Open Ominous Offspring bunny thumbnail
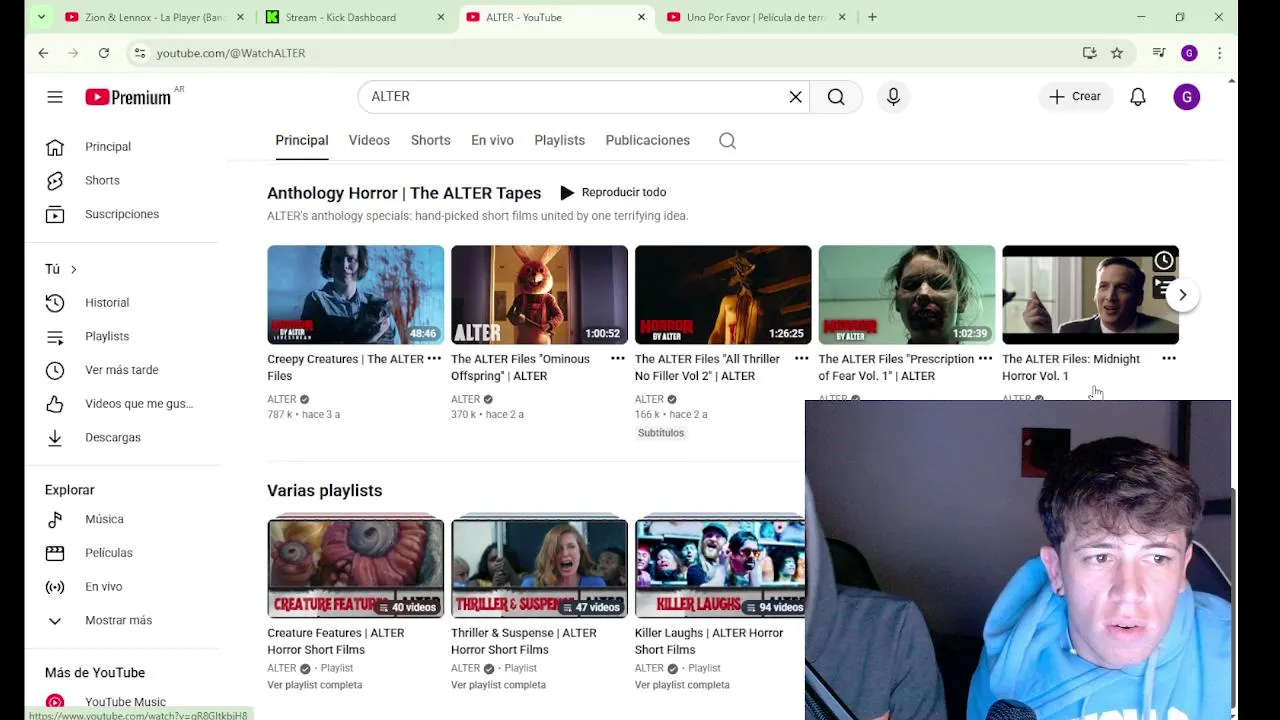Viewport: 1280px width, 720px height. click(539, 295)
